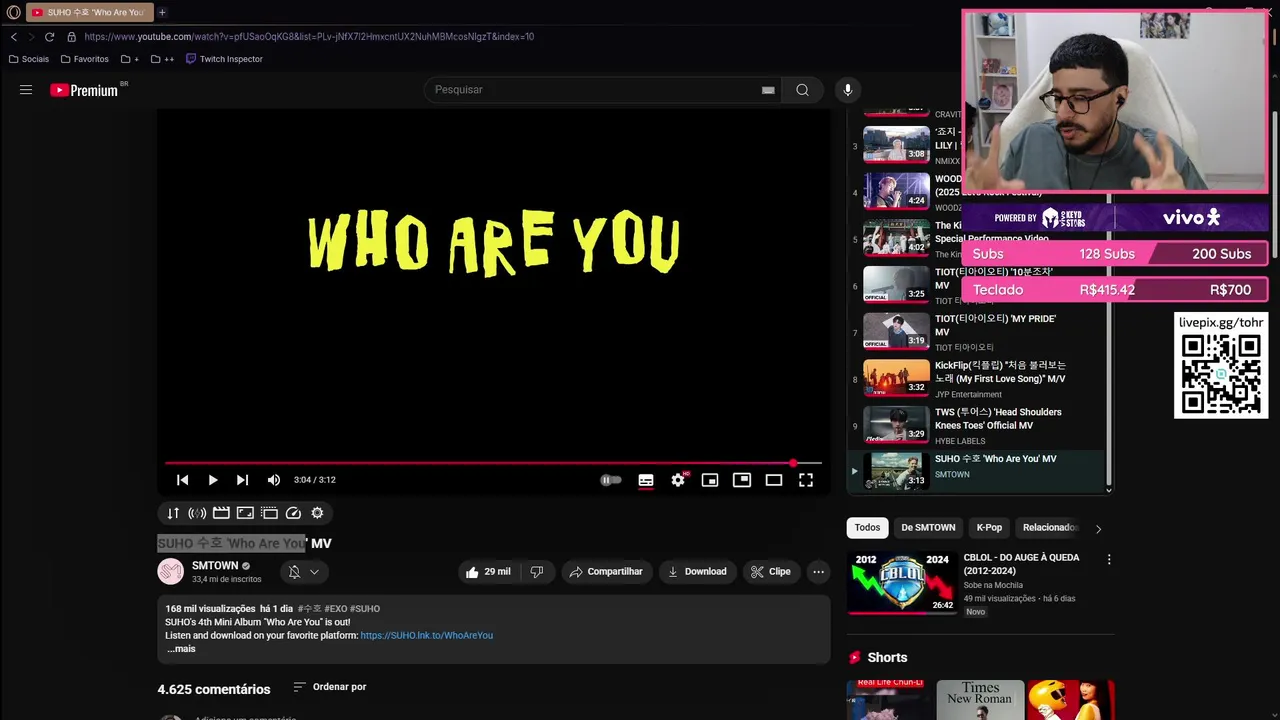Open the Ordenar por comments sort dropdown
This screenshot has width=1280, height=720.
[x=330, y=687]
